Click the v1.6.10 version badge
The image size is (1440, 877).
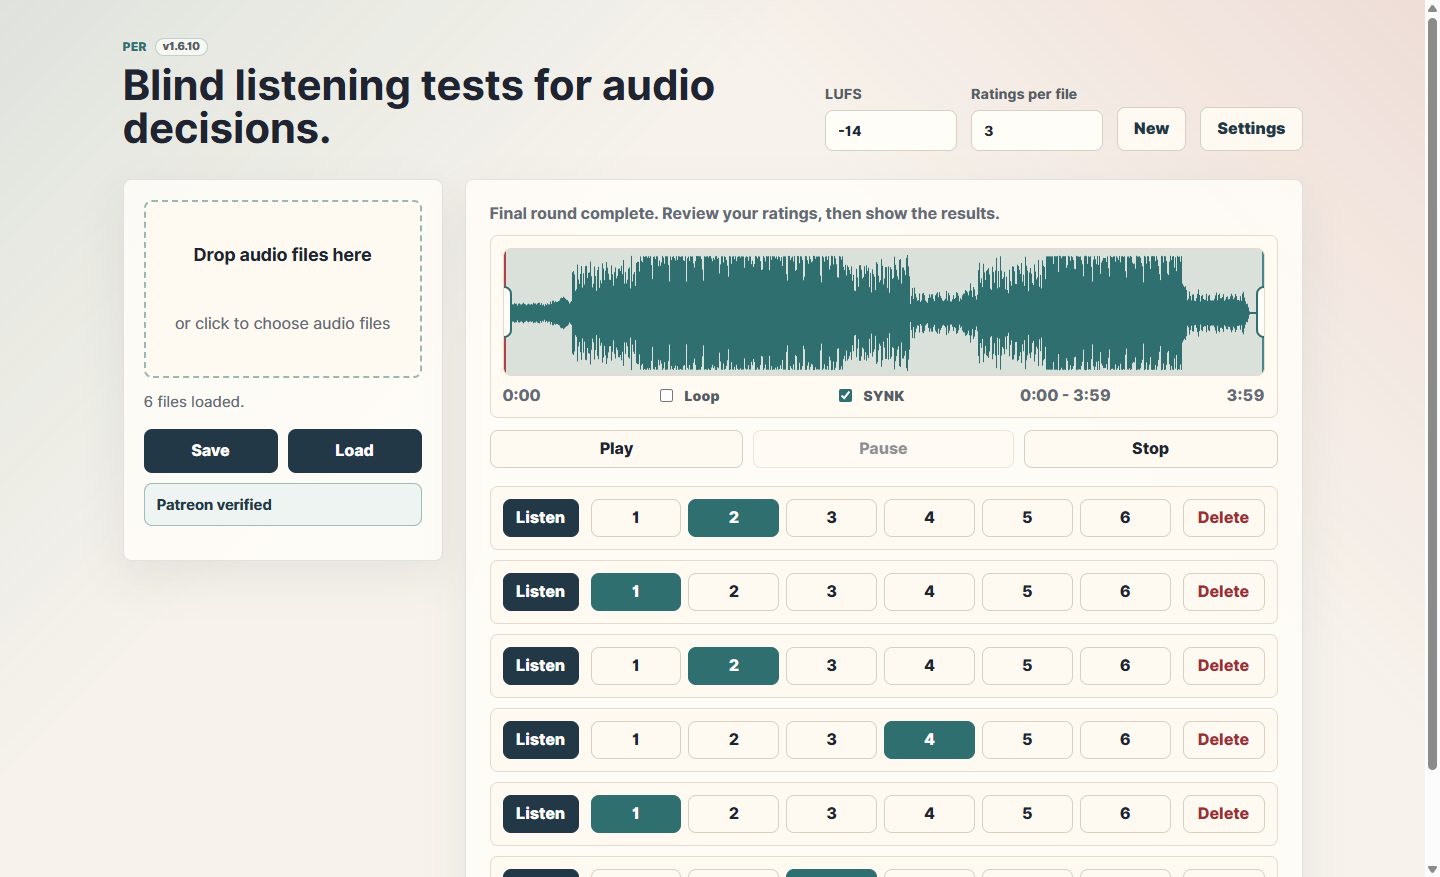coord(181,47)
